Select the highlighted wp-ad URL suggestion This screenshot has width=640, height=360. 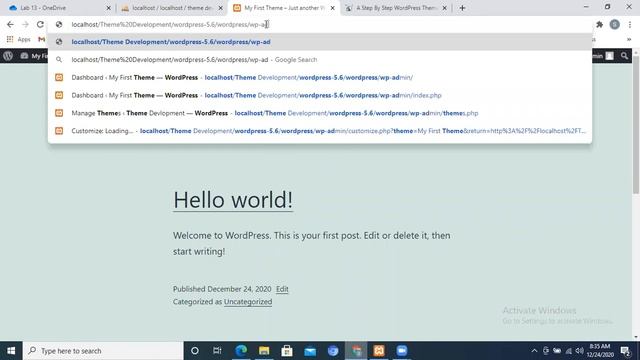(x=320, y=42)
